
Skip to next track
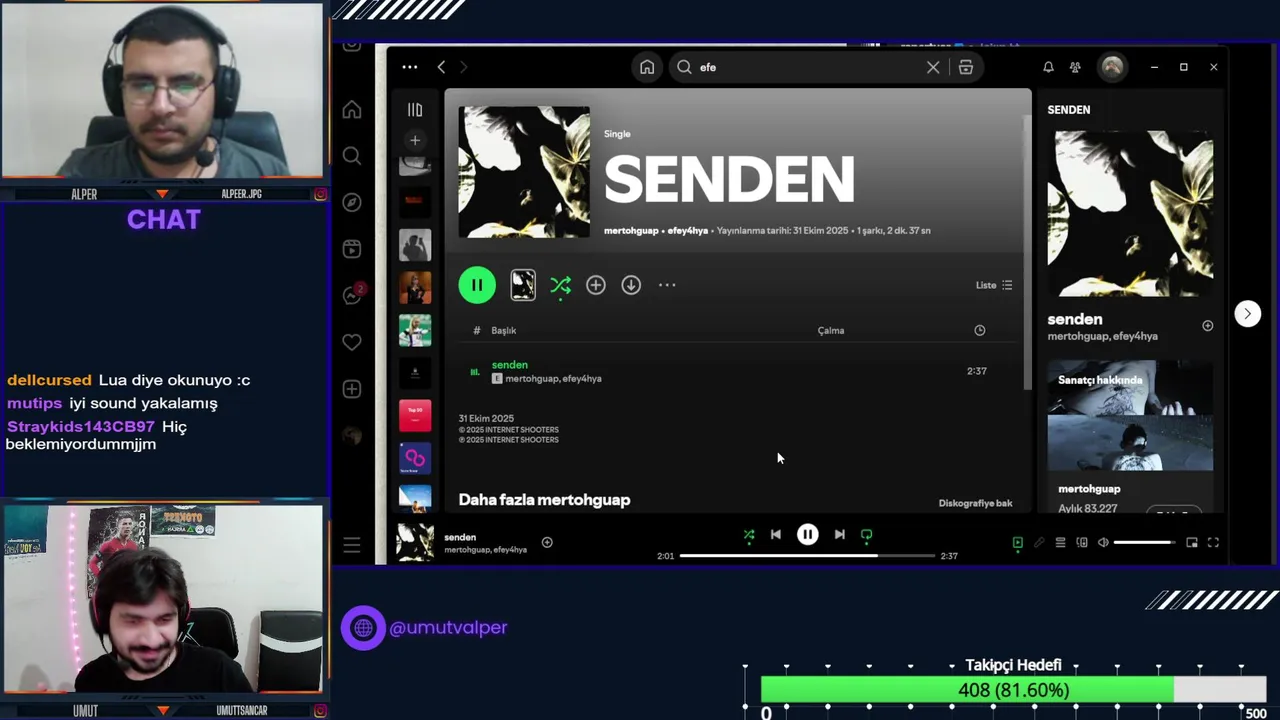coord(840,535)
